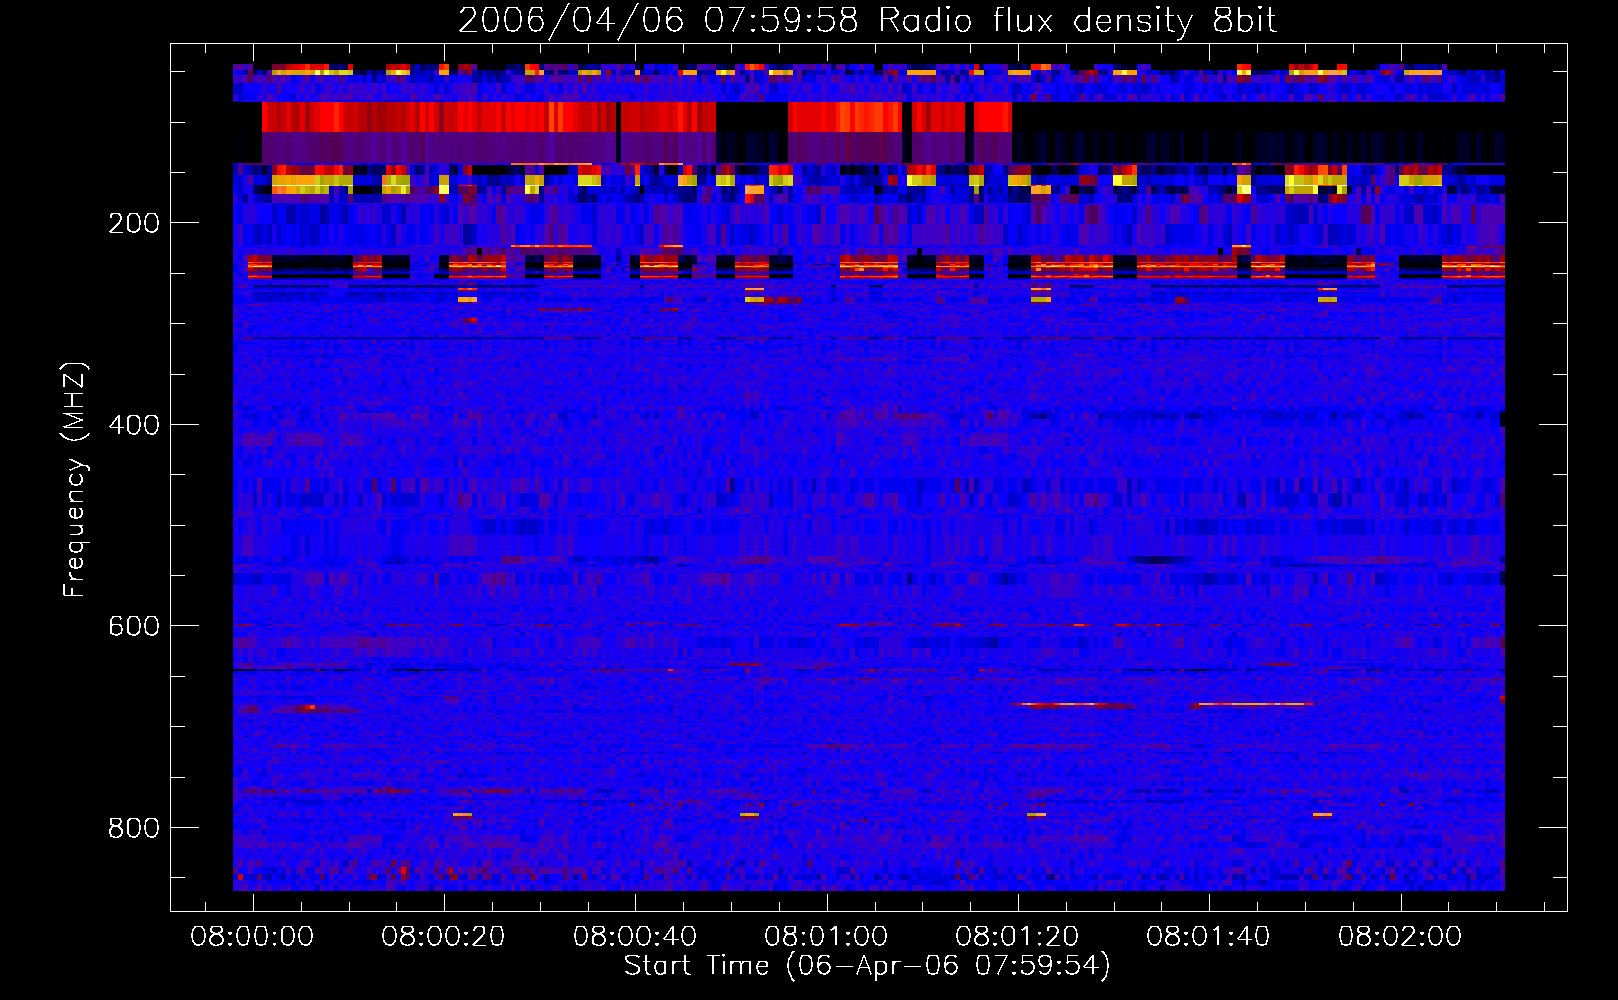The width and height of the screenshot is (1618, 1000).
Task: Click the 08:01:40 time tick label
Action: [x=1208, y=937]
